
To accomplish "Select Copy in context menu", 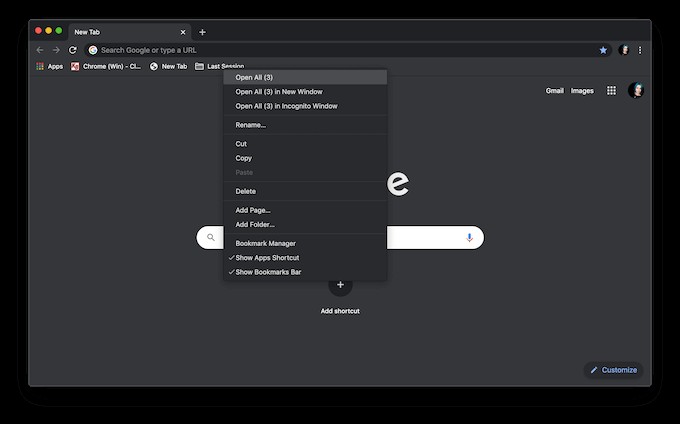I will 305,158.
